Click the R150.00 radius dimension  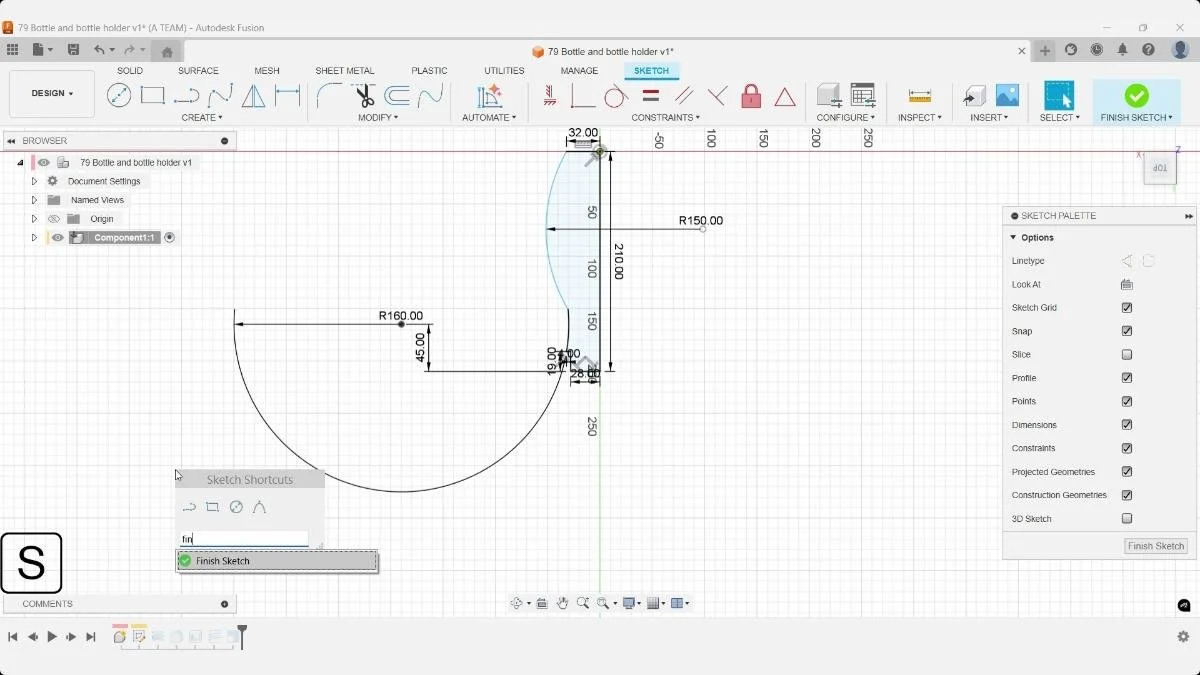[x=700, y=221]
